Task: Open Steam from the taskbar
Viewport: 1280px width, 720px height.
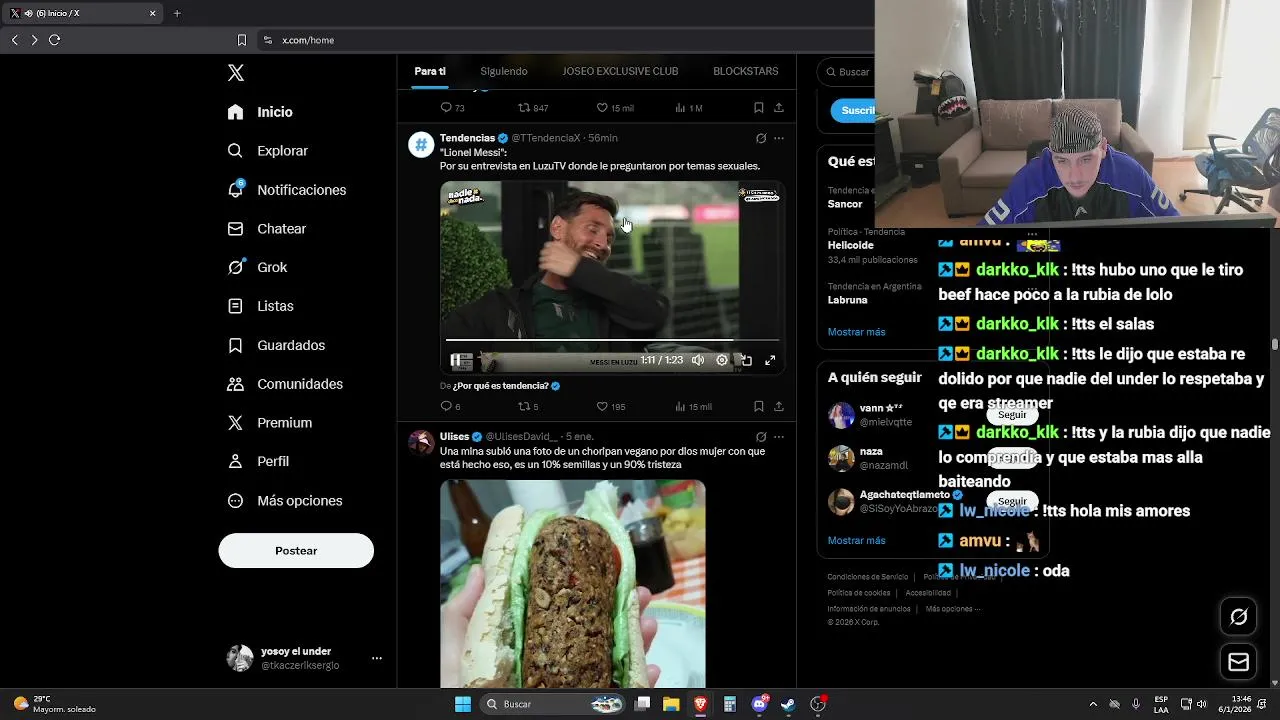Action: tap(788, 704)
